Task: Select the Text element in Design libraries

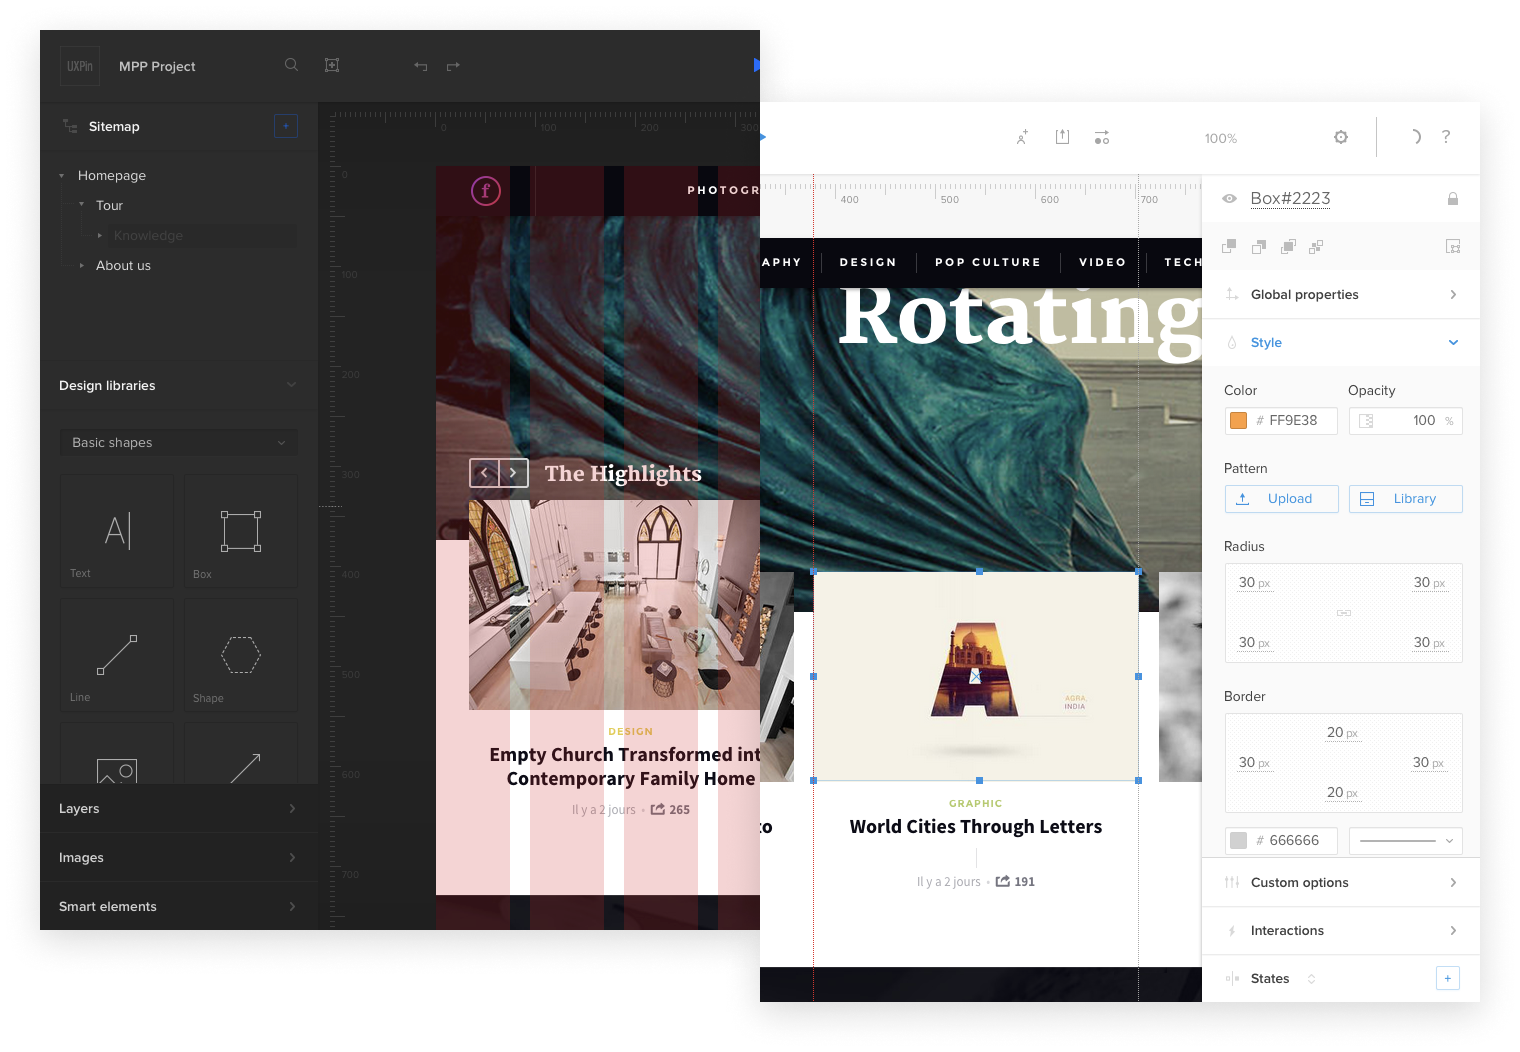Action: pyautogui.click(x=116, y=531)
